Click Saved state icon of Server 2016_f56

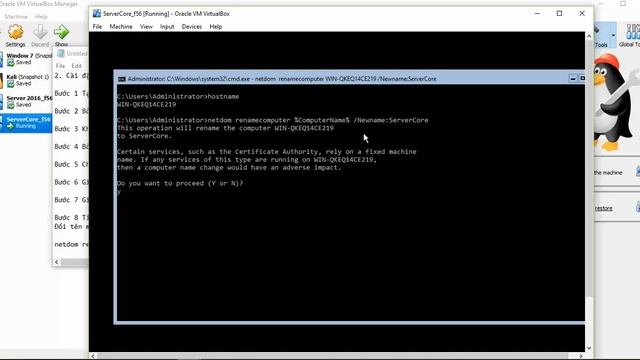click(x=11, y=105)
